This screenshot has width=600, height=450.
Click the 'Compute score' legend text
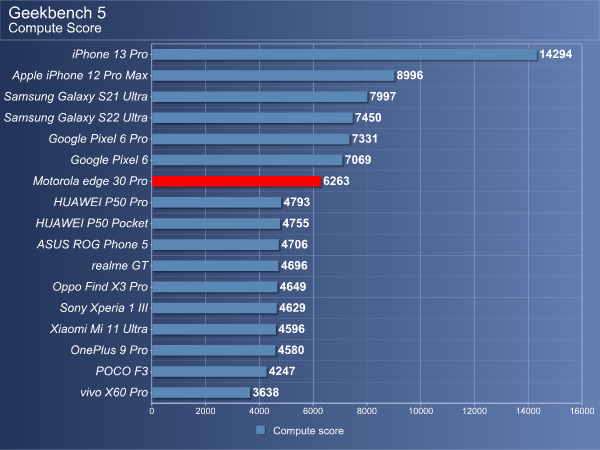click(x=308, y=431)
